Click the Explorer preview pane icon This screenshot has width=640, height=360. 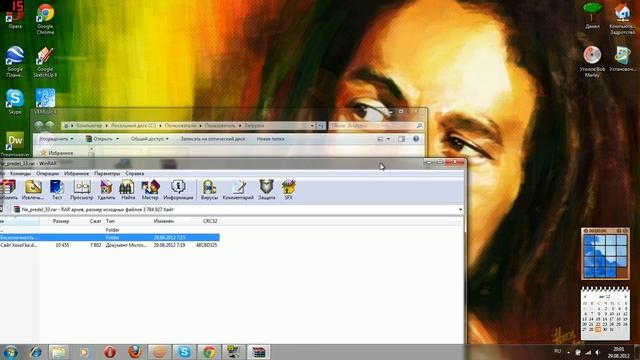pos(401,139)
